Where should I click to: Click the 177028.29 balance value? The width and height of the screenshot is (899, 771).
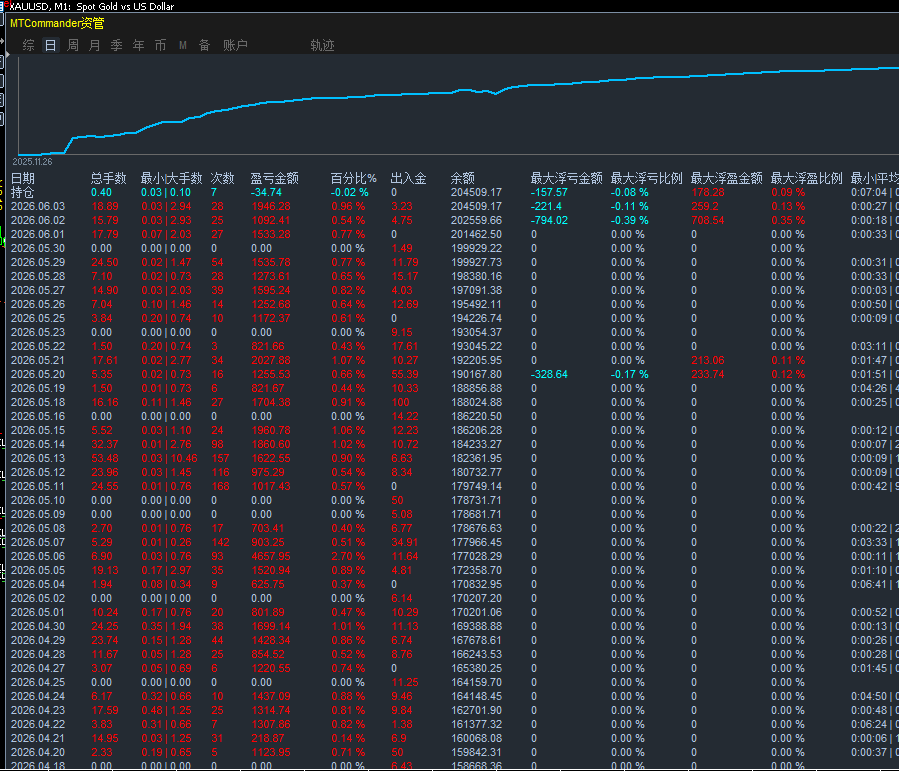coord(476,557)
